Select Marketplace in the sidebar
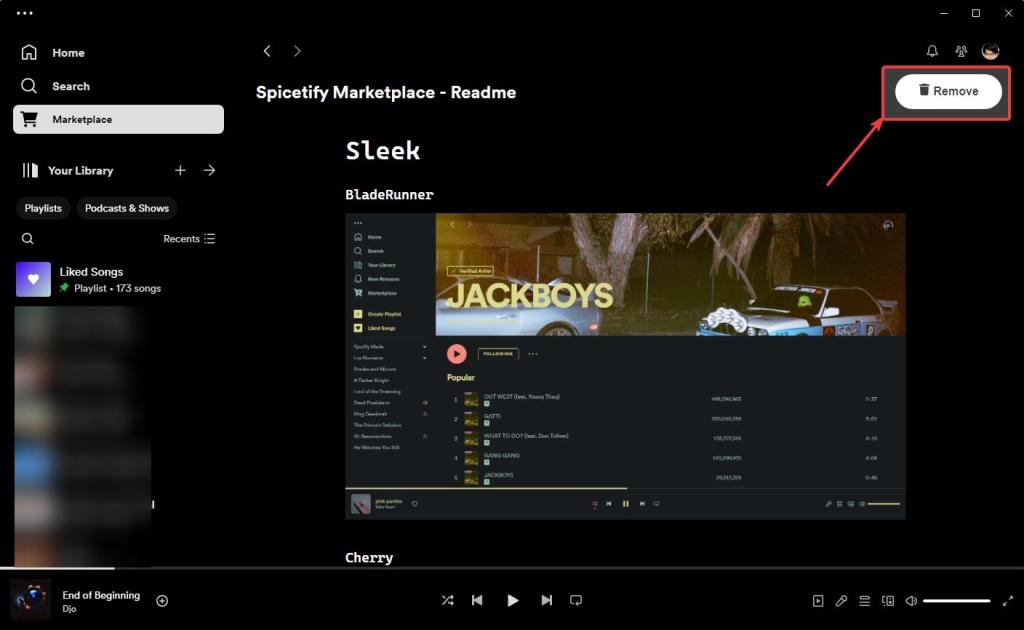This screenshot has width=1024, height=630. click(x=118, y=119)
